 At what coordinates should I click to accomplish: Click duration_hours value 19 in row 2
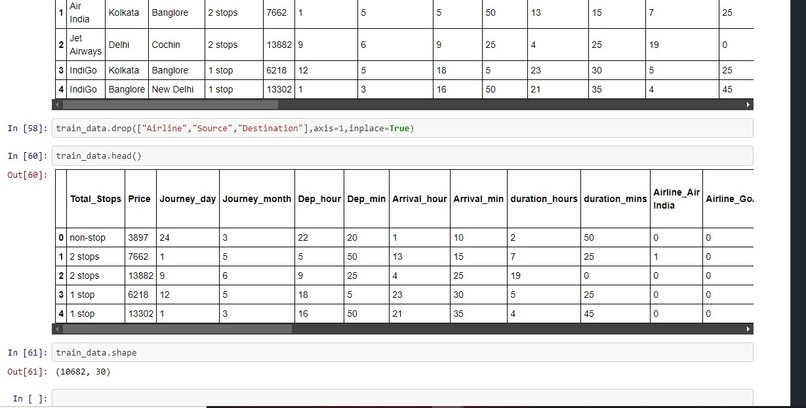(516, 275)
